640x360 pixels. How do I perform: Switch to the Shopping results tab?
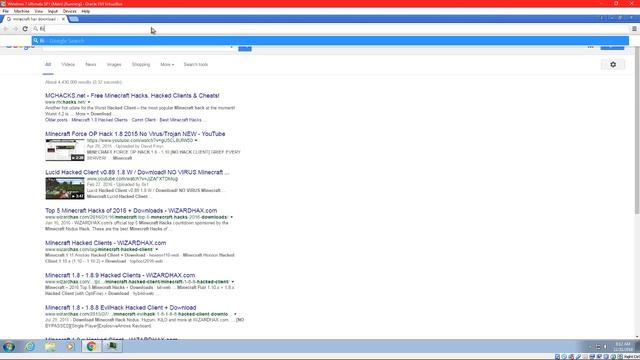[141, 64]
